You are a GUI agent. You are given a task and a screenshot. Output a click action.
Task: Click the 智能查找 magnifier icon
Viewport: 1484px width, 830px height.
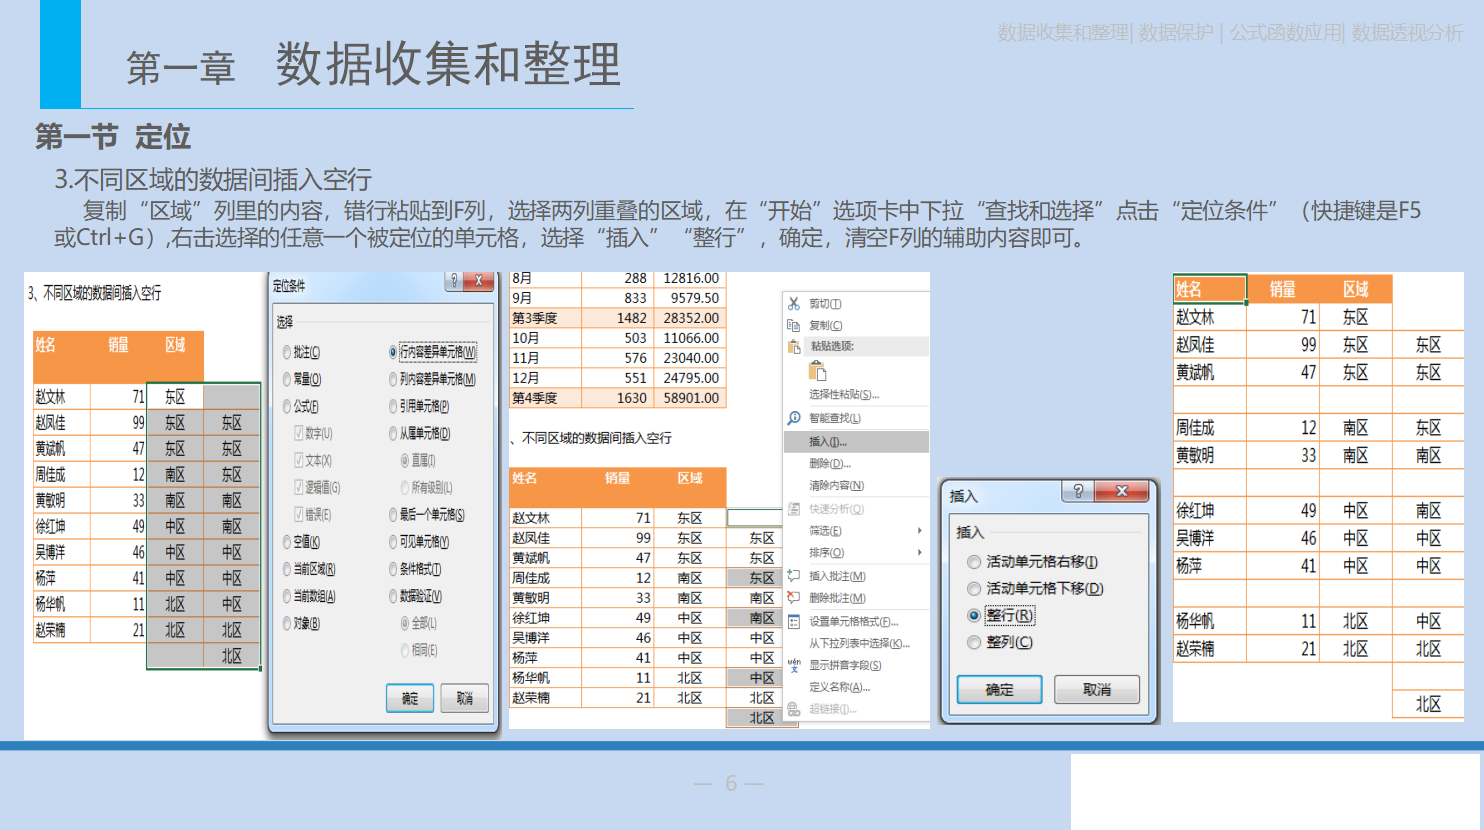[x=794, y=418]
